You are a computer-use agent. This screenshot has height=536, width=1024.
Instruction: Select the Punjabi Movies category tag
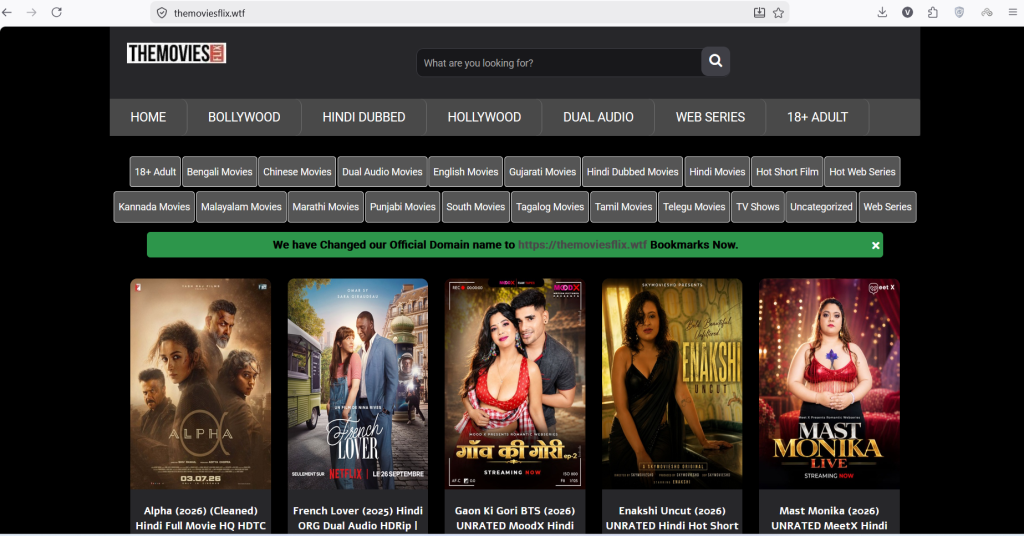(x=402, y=207)
